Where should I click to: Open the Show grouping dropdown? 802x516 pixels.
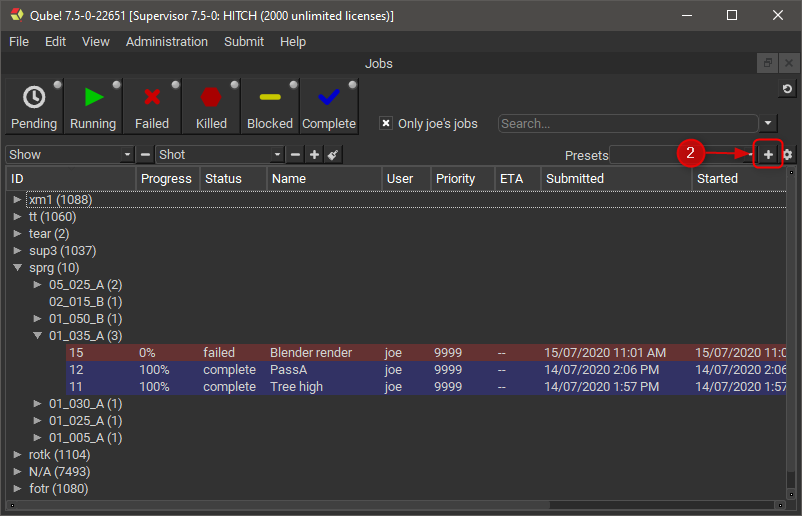(70, 155)
